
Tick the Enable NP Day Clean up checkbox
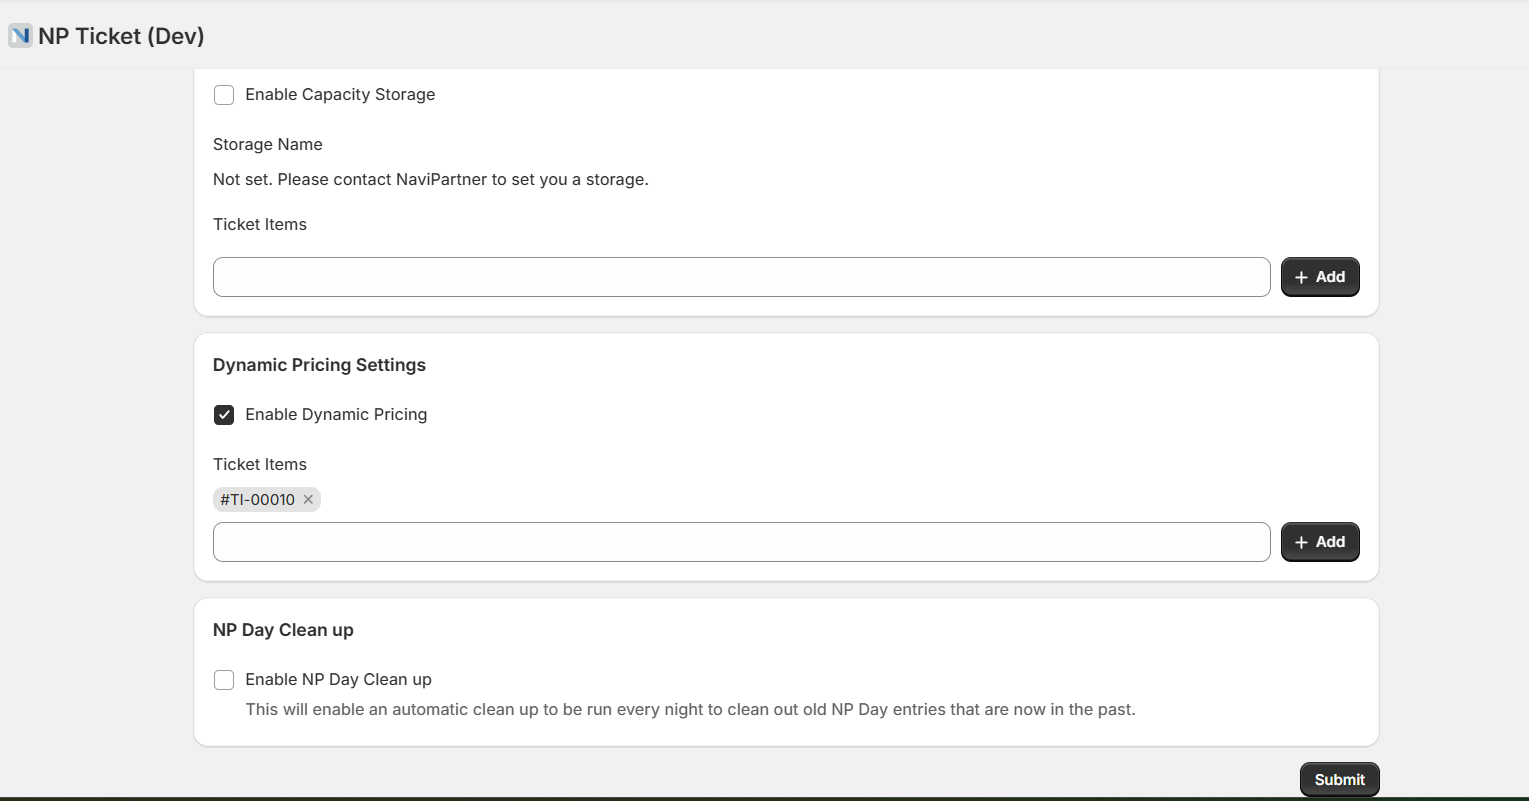tap(224, 680)
